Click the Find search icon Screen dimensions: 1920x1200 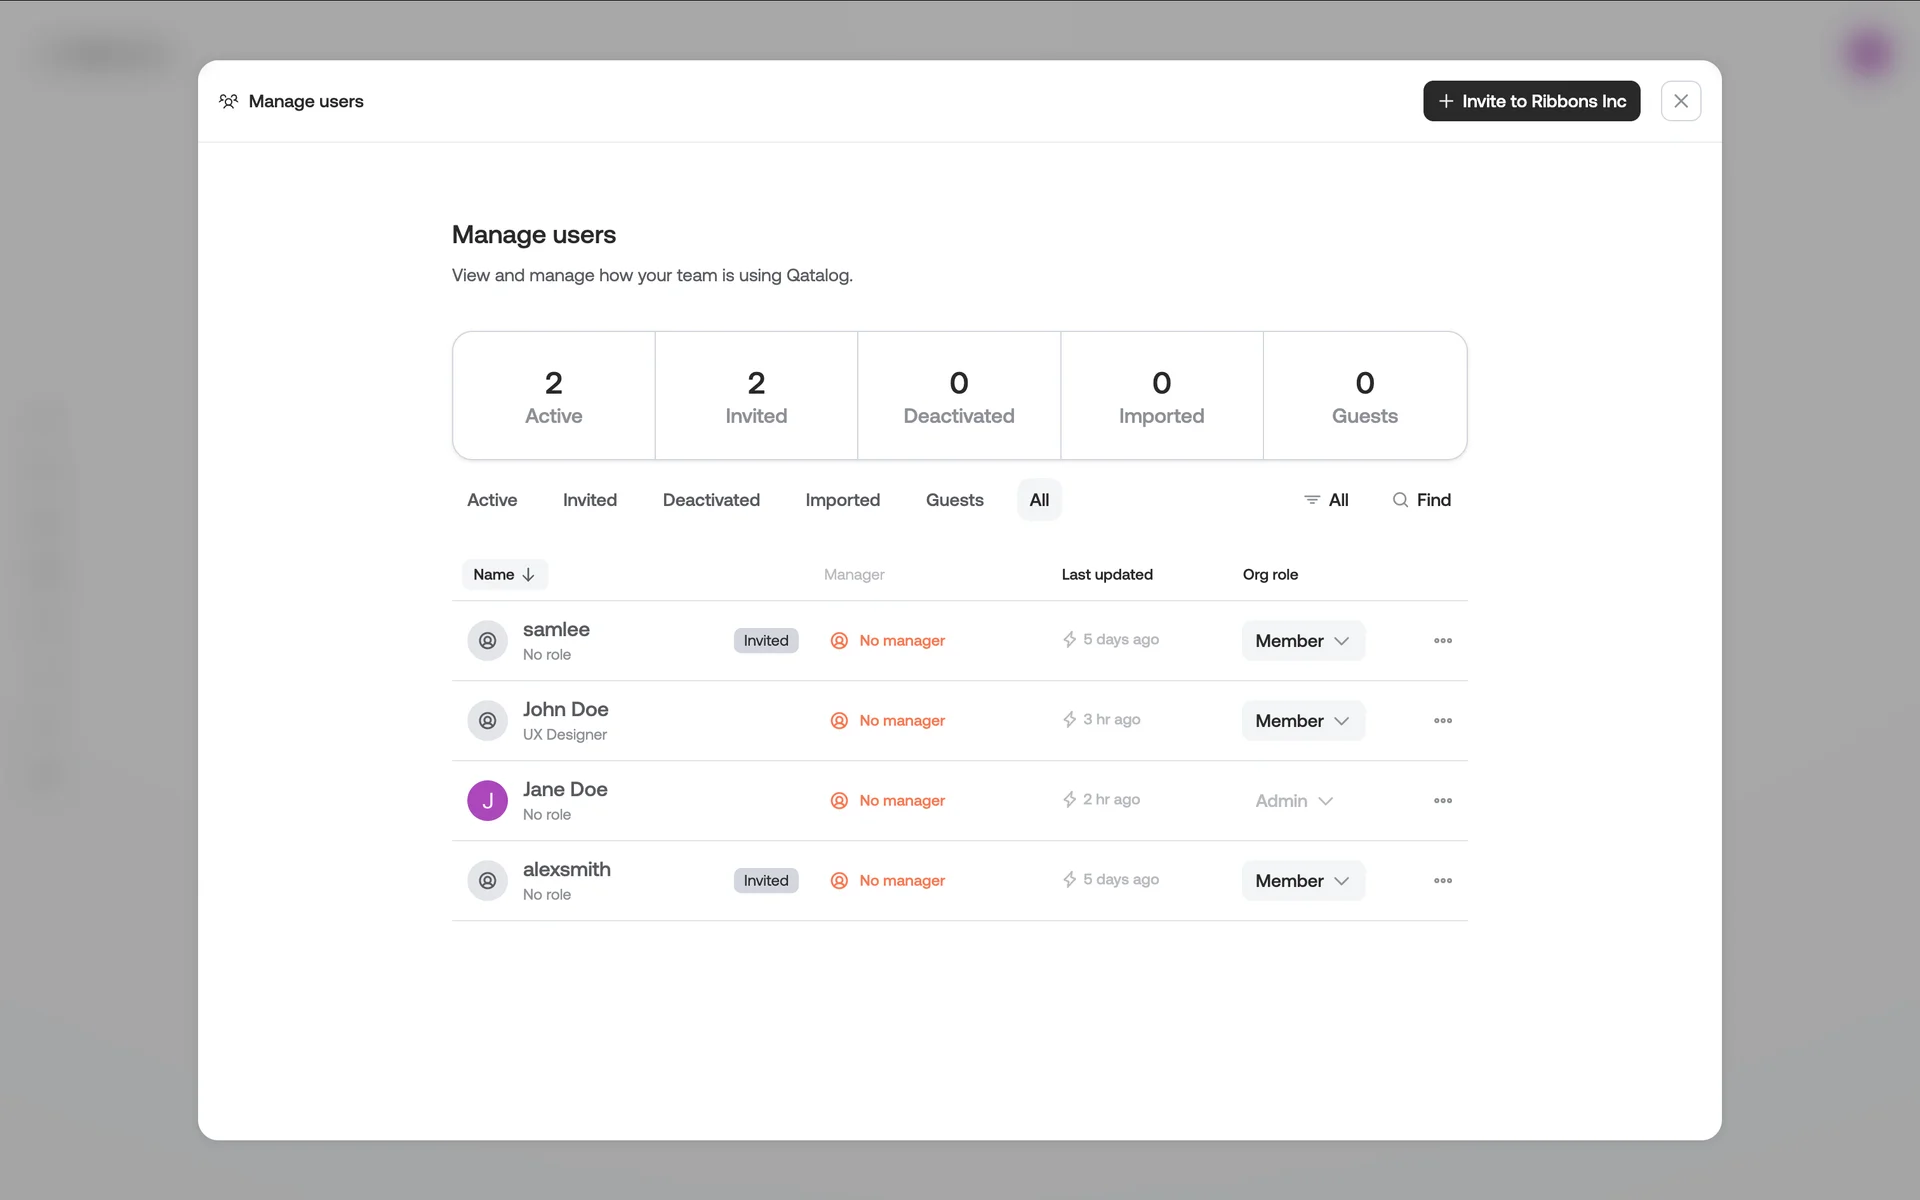point(1400,500)
